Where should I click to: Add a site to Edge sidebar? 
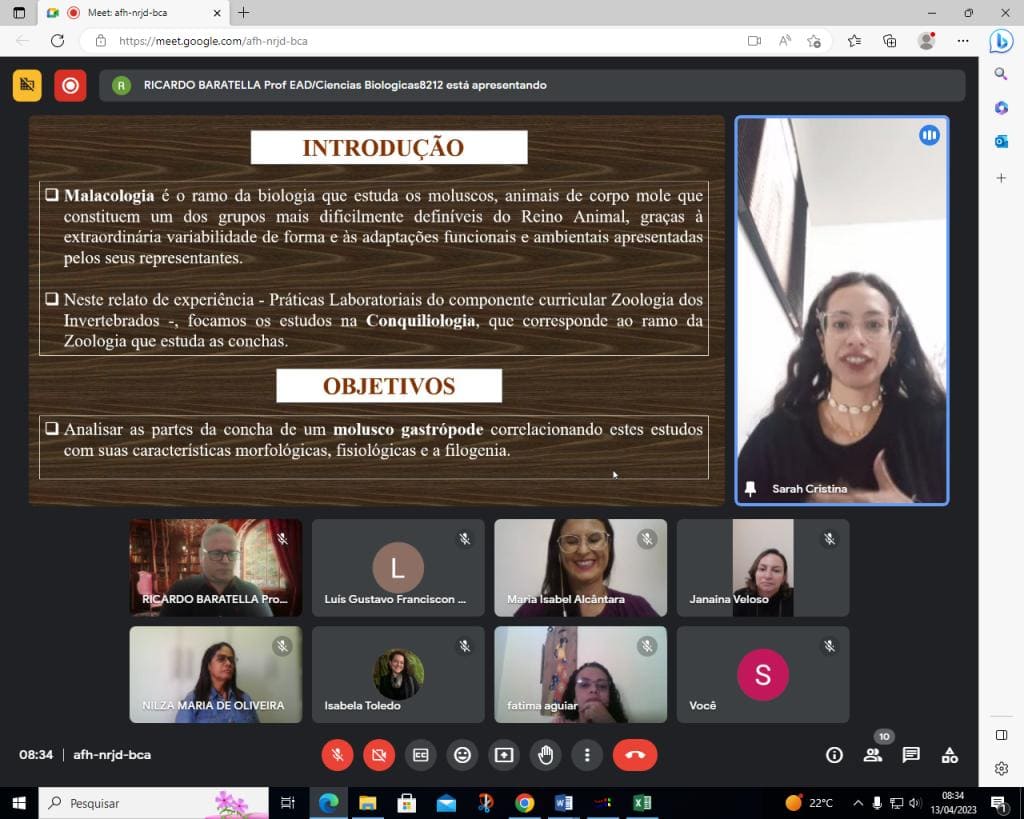pyautogui.click(x=1000, y=178)
